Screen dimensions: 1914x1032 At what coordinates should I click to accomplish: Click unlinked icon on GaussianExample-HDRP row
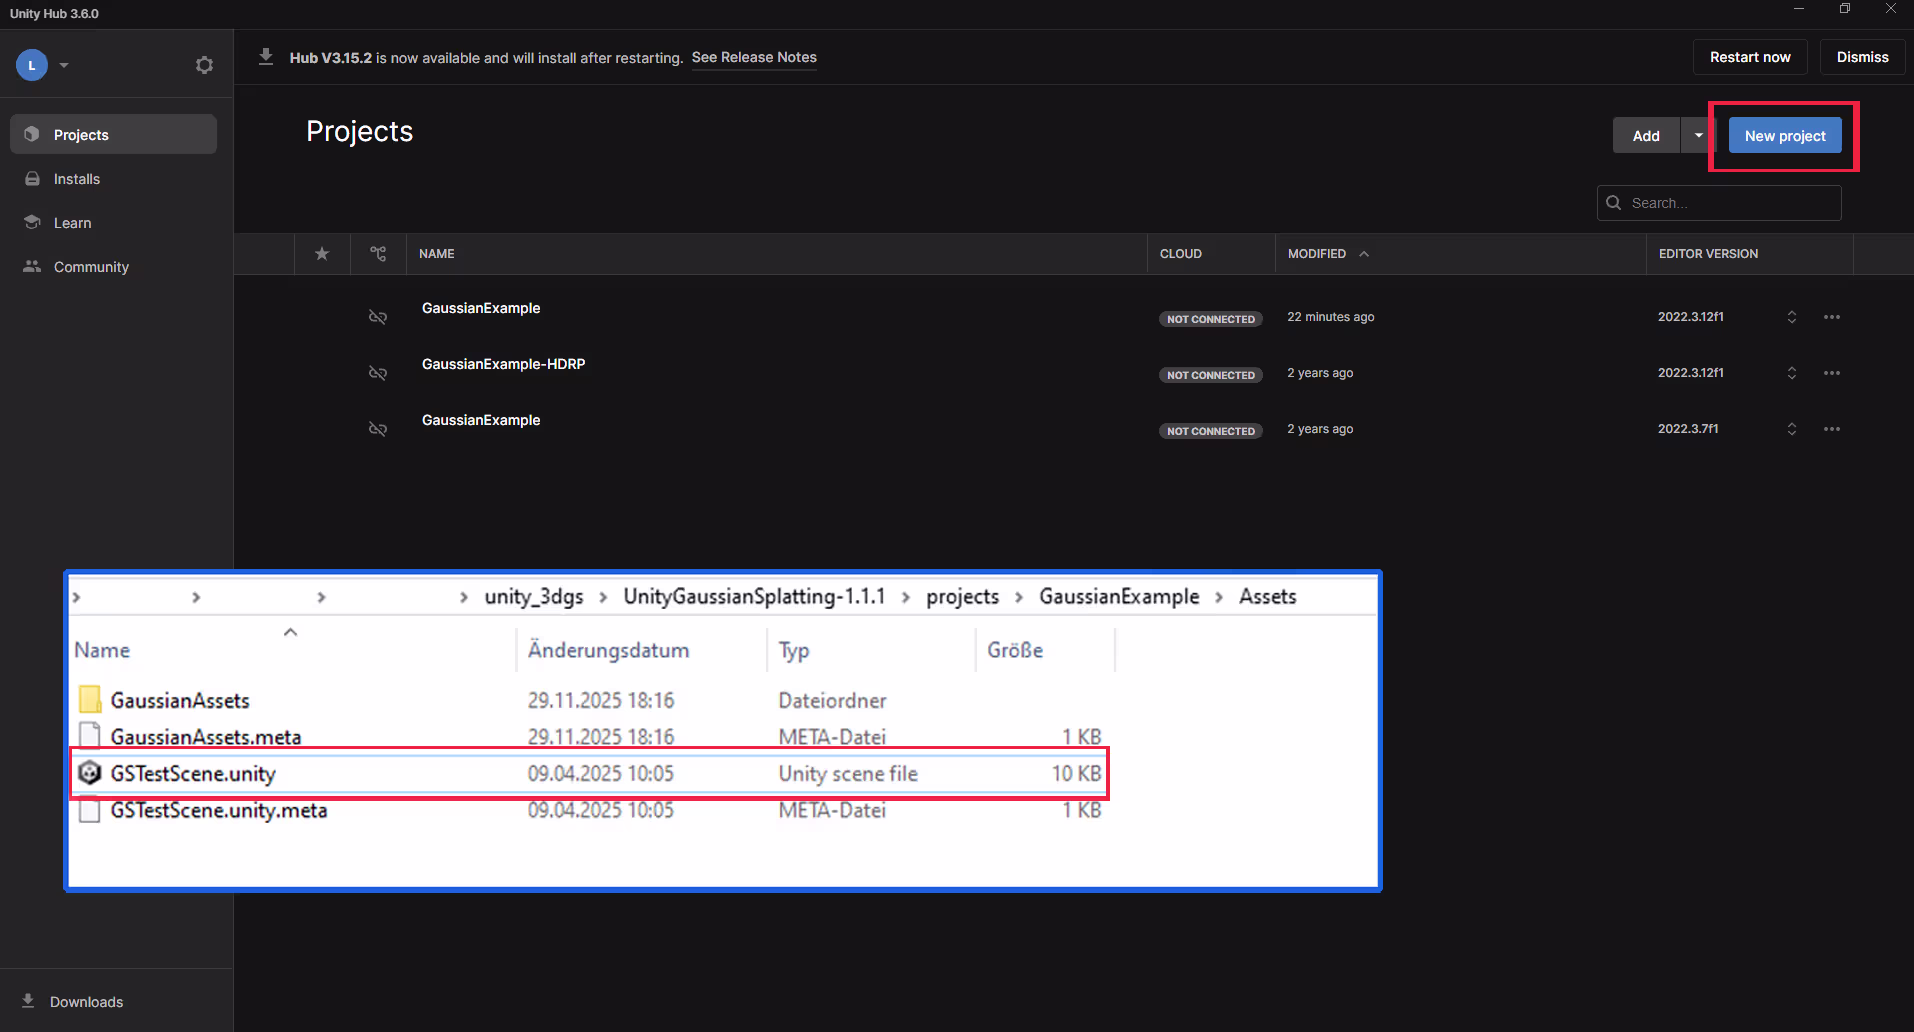(x=378, y=373)
